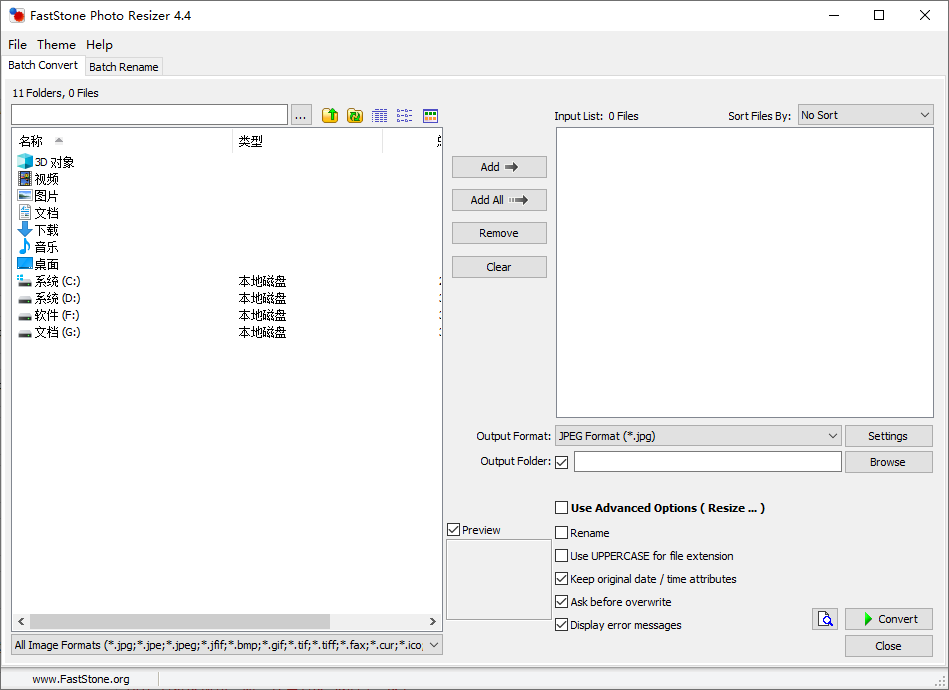
Task: Switch to details list view icon
Action: pos(380,116)
